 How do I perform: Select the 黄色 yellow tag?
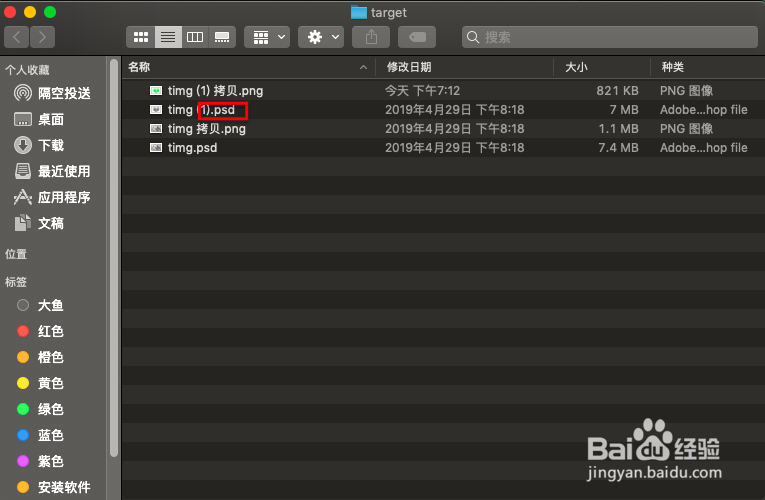tap(51, 383)
